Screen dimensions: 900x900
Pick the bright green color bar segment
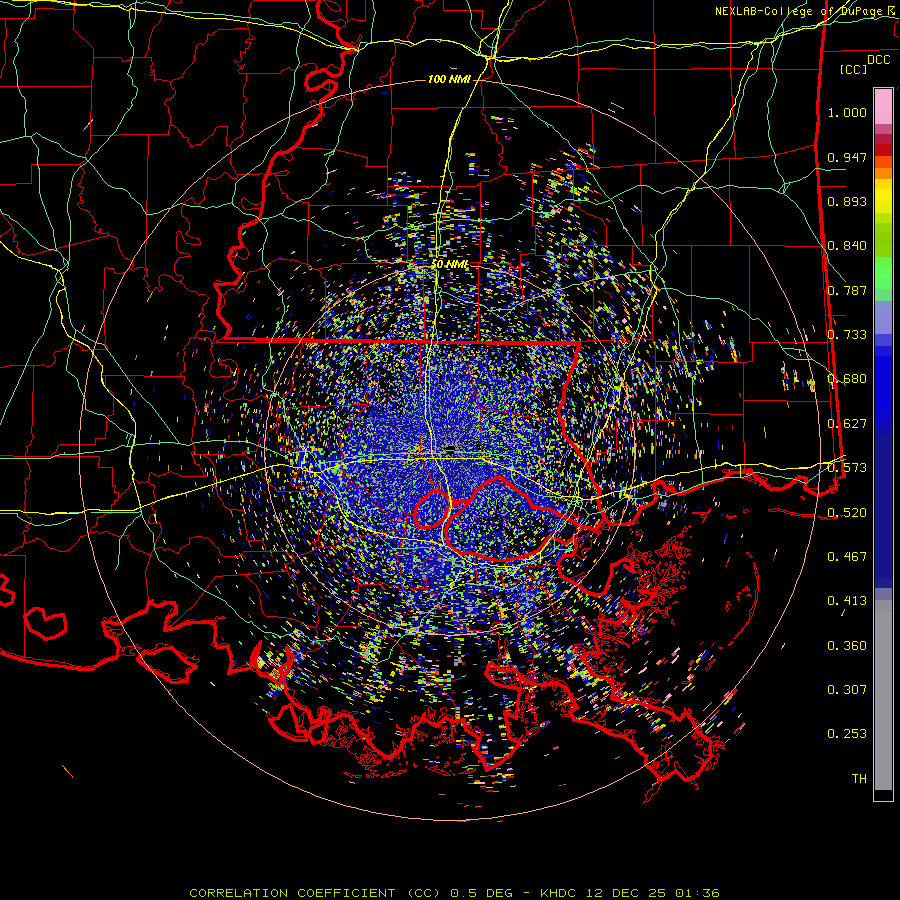883,273
